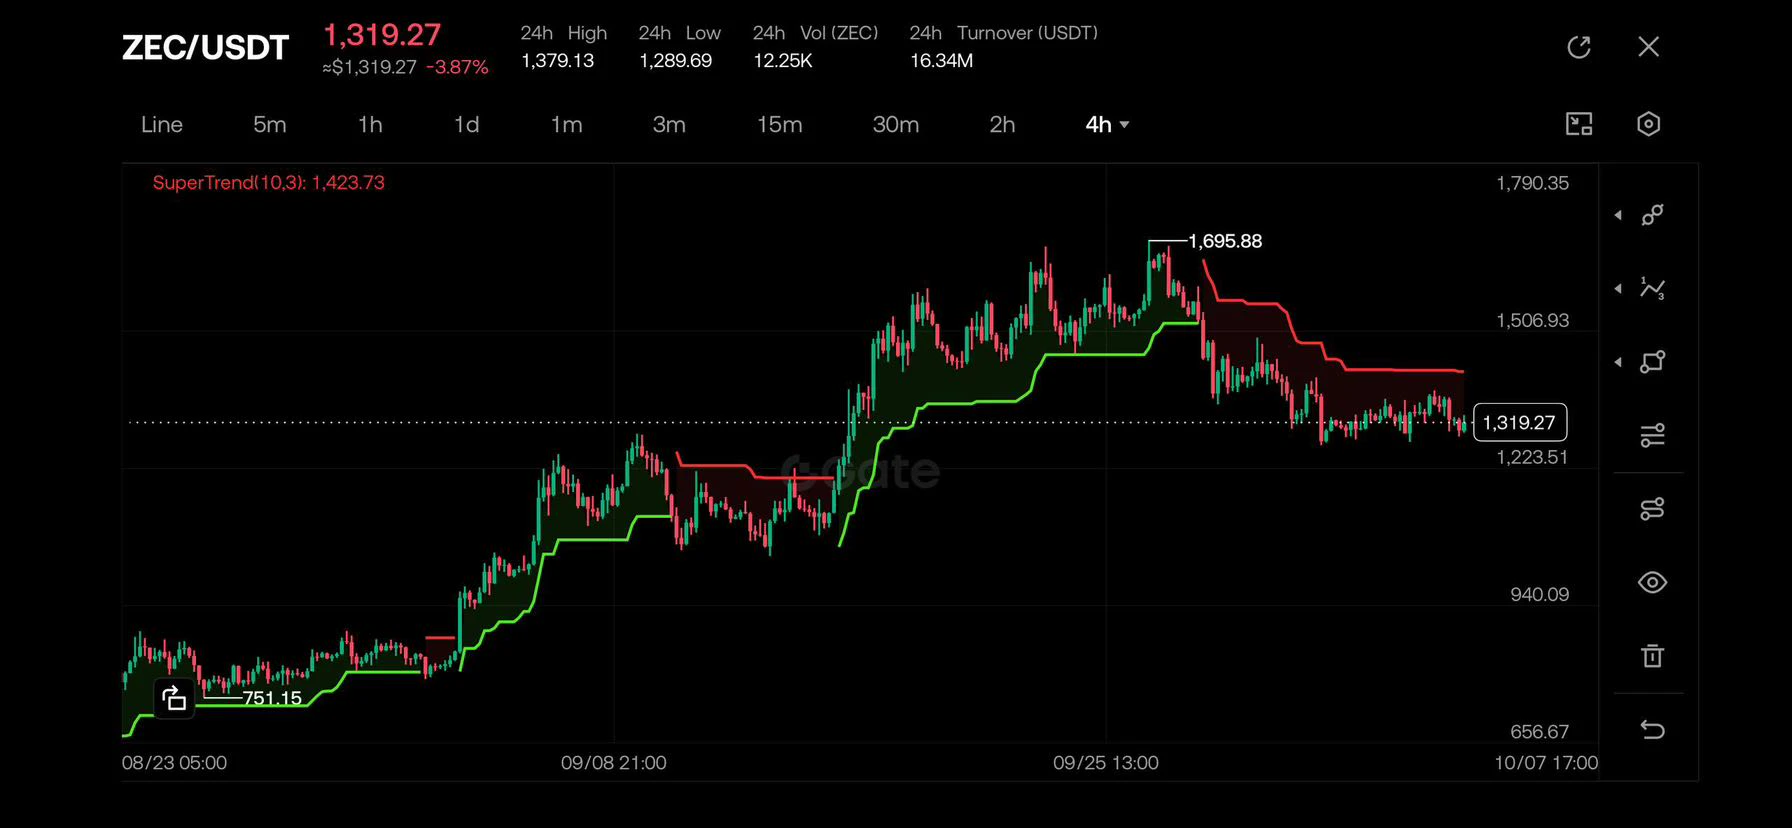This screenshot has width=1792, height=828.
Task: Click the 1,790.35 price axis label
Action: click(1532, 183)
